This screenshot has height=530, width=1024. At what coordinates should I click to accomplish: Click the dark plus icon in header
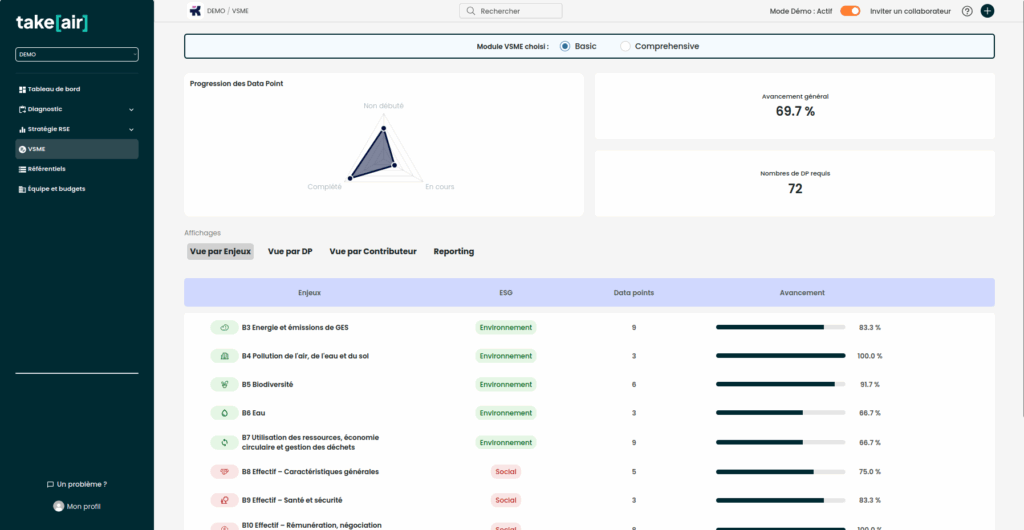(x=987, y=11)
